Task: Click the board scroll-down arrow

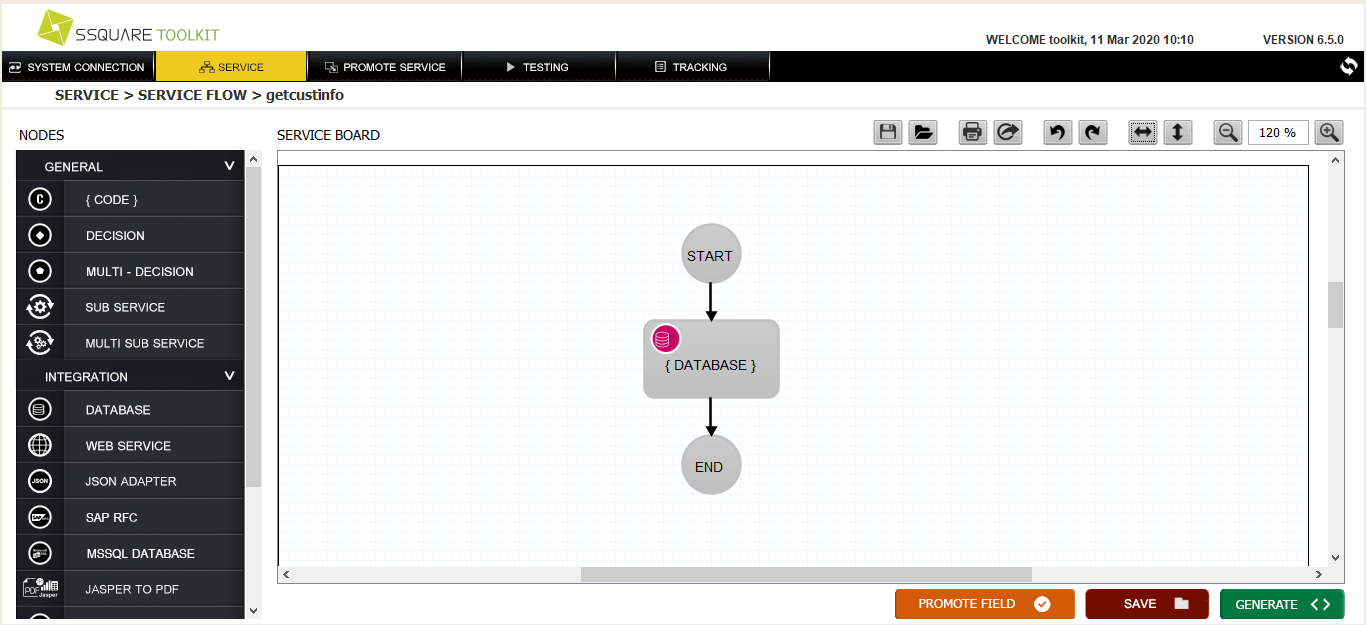Action: pos(1335,558)
